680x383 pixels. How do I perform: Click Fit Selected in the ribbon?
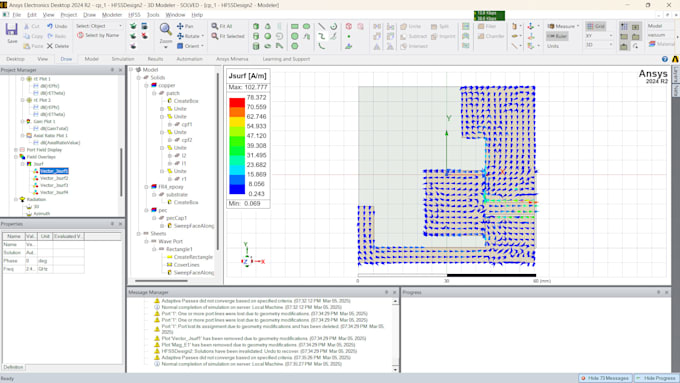pyautogui.click(x=228, y=36)
